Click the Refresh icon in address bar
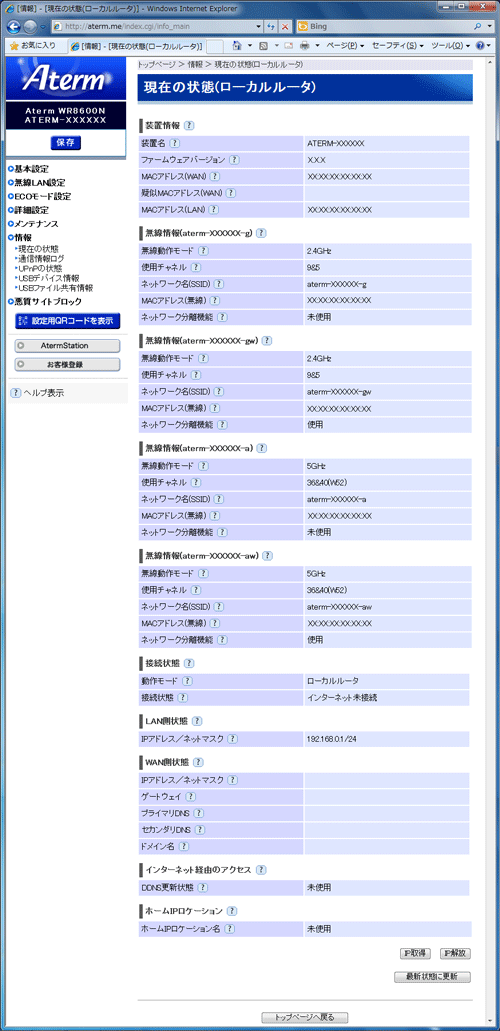This screenshot has width=500, height=1031. (x=272, y=27)
